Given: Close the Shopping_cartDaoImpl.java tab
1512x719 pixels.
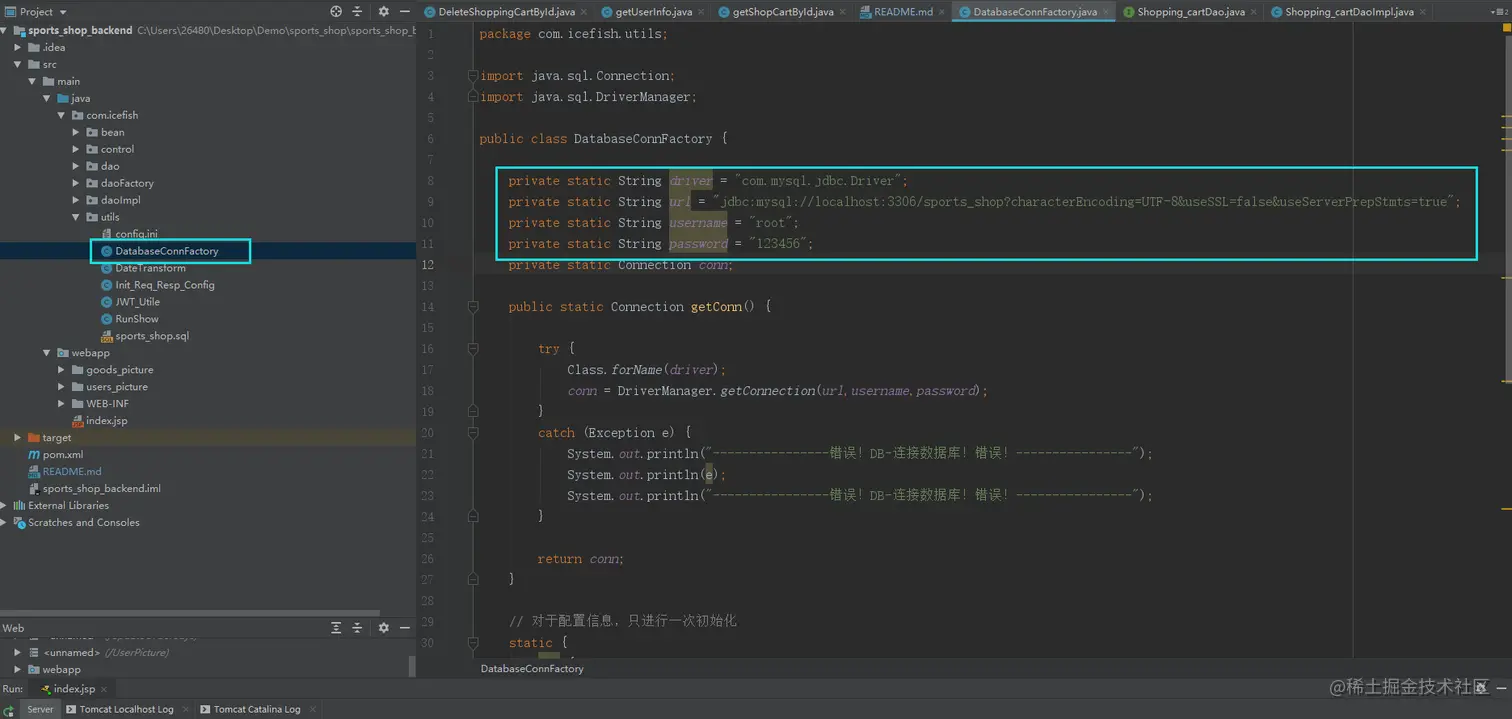Looking at the screenshot, I should (1423, 12).
